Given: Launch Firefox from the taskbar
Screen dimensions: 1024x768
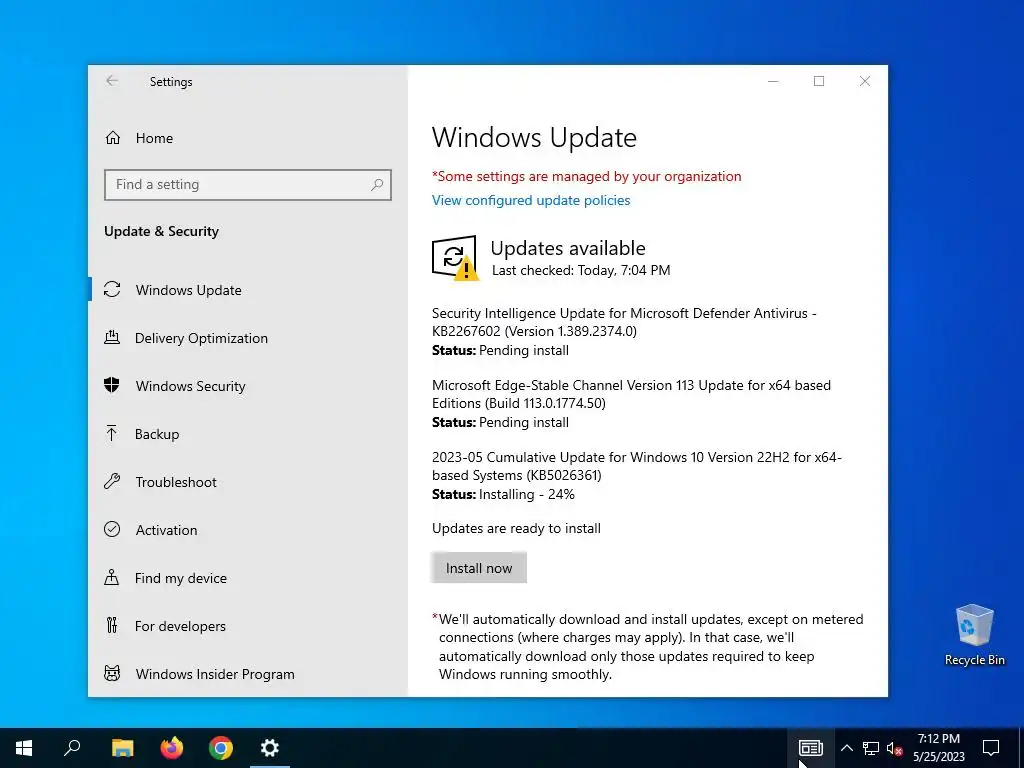Looking at the screenshot, I should click(172, 748).
